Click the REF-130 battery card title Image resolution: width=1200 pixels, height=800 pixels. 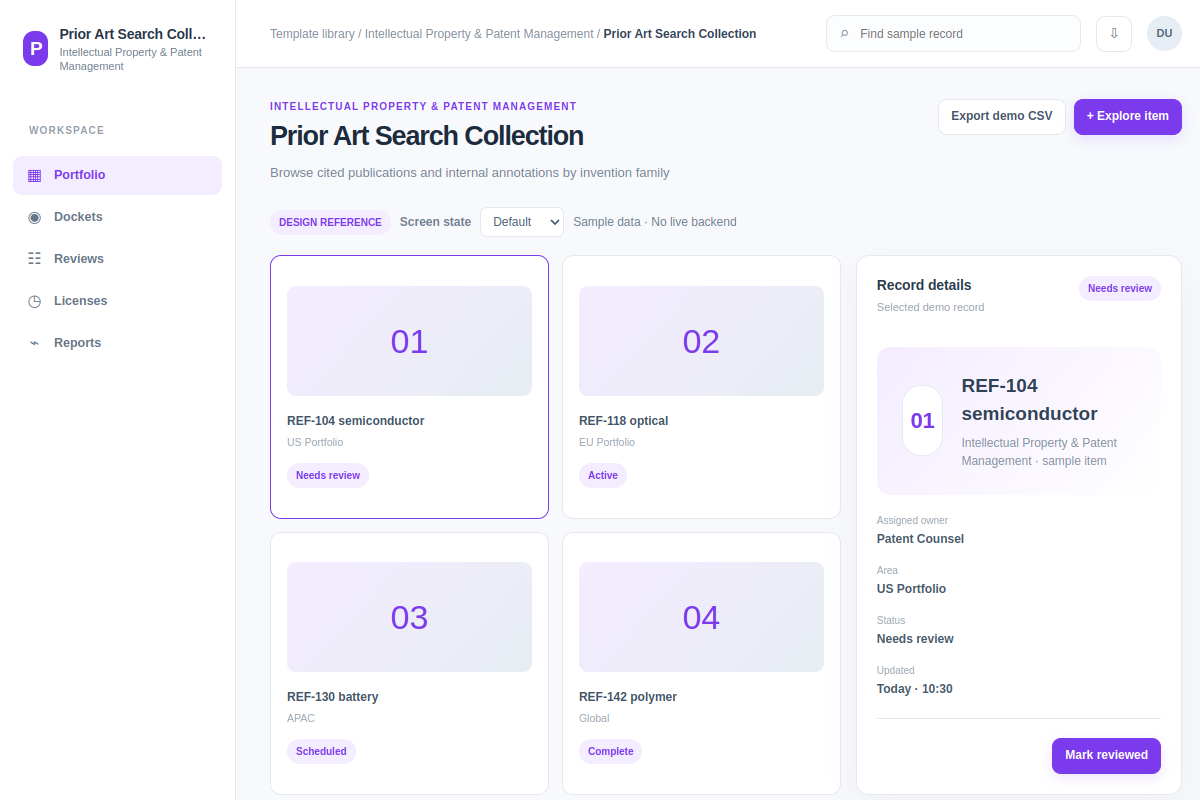click(333, 697)
